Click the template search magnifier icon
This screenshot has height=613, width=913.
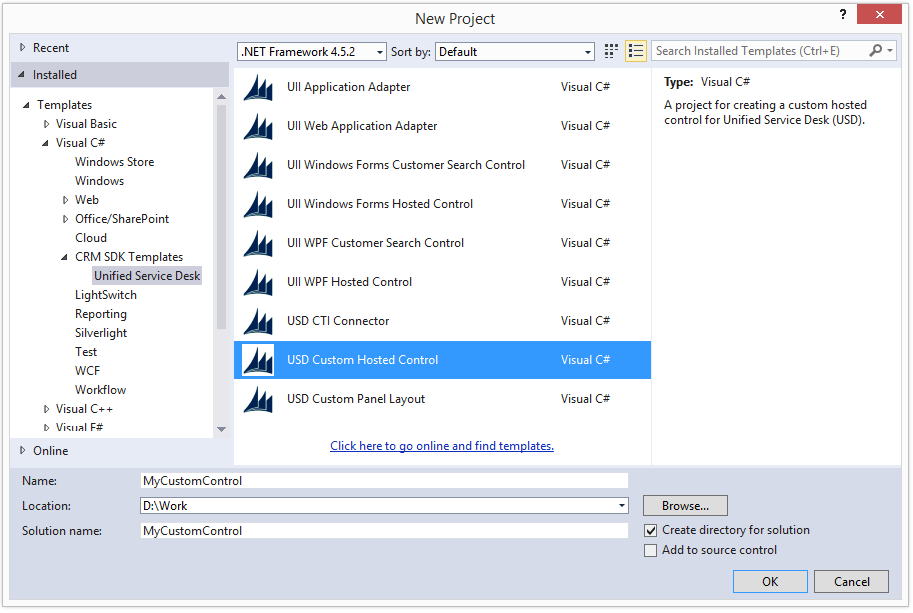pyautogui.click(x=874, y=51)
